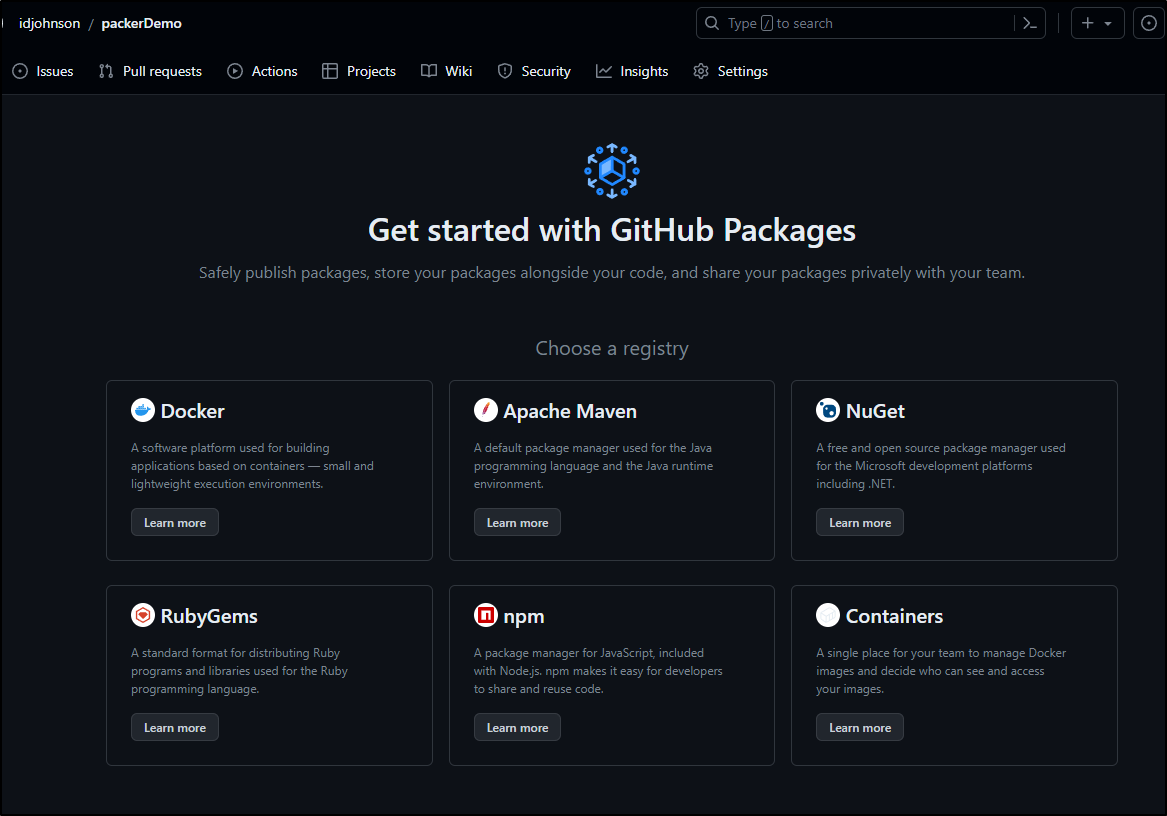This screenshot has width=1167, height=816.
Task: Open the issues circle icon at top right
Action: coord(1149,23)
